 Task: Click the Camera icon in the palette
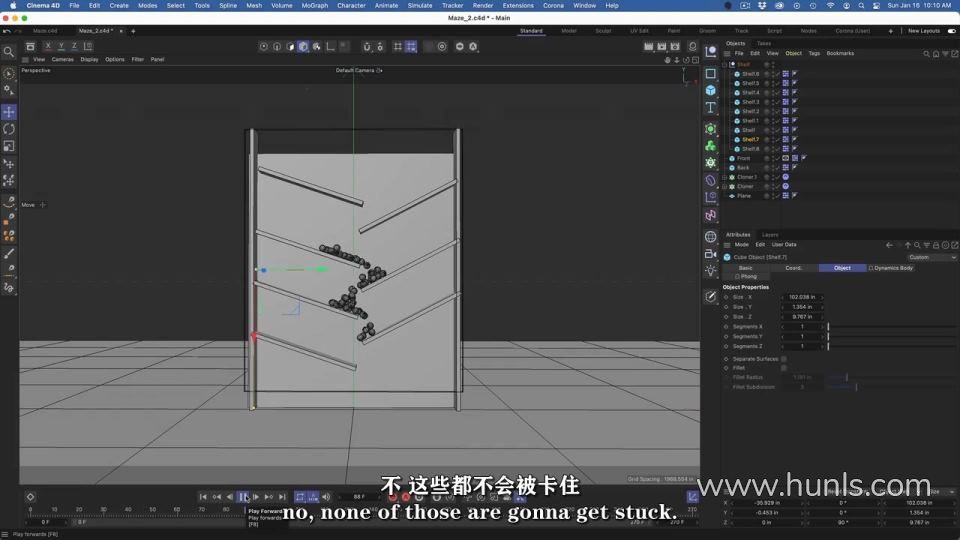pyautogui.click(x=710, y=253)
